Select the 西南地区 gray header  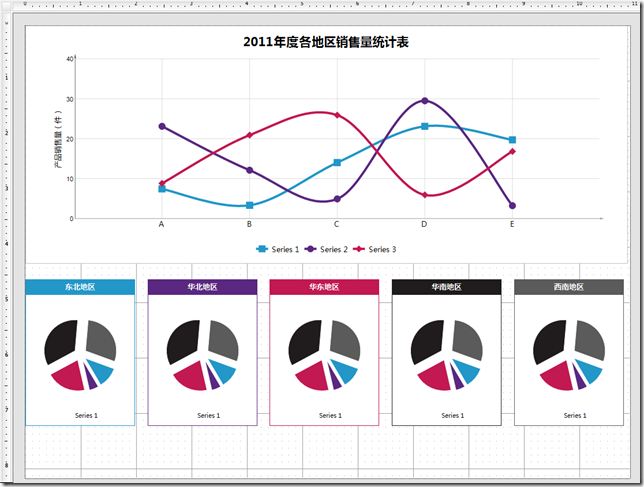tap(569, 287)
